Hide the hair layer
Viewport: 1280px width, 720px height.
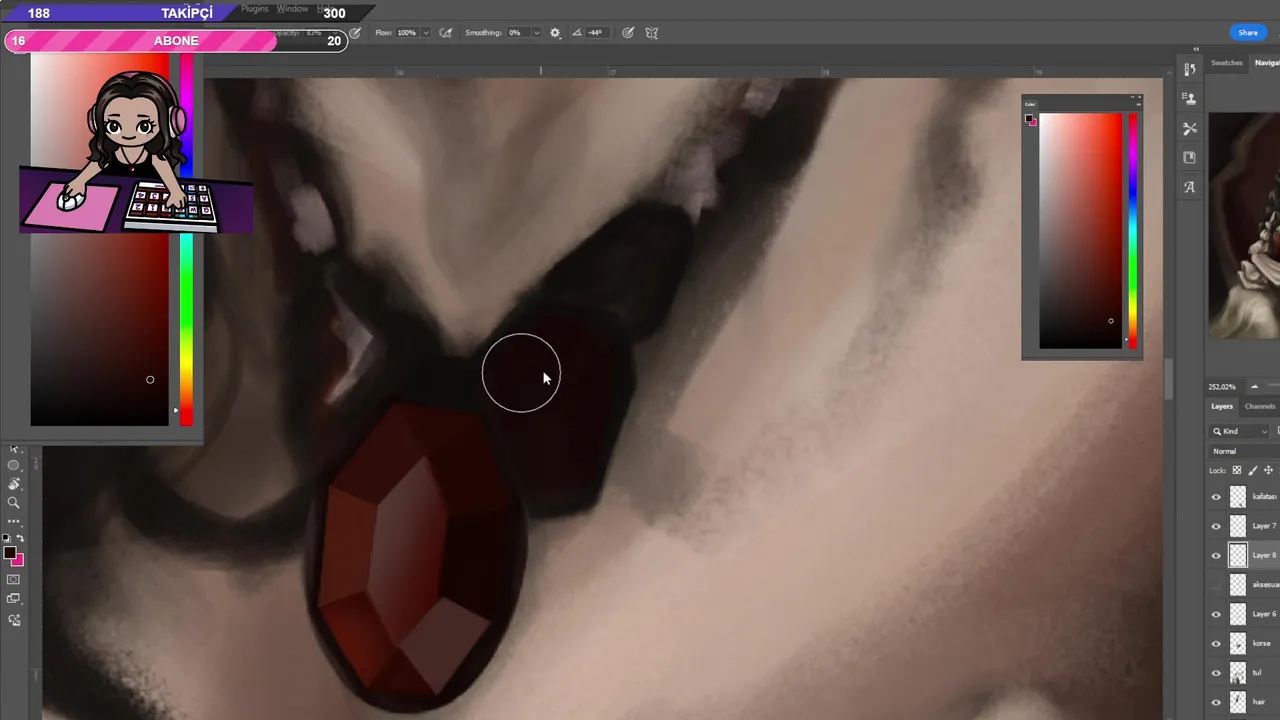(x=1216, y=702)
